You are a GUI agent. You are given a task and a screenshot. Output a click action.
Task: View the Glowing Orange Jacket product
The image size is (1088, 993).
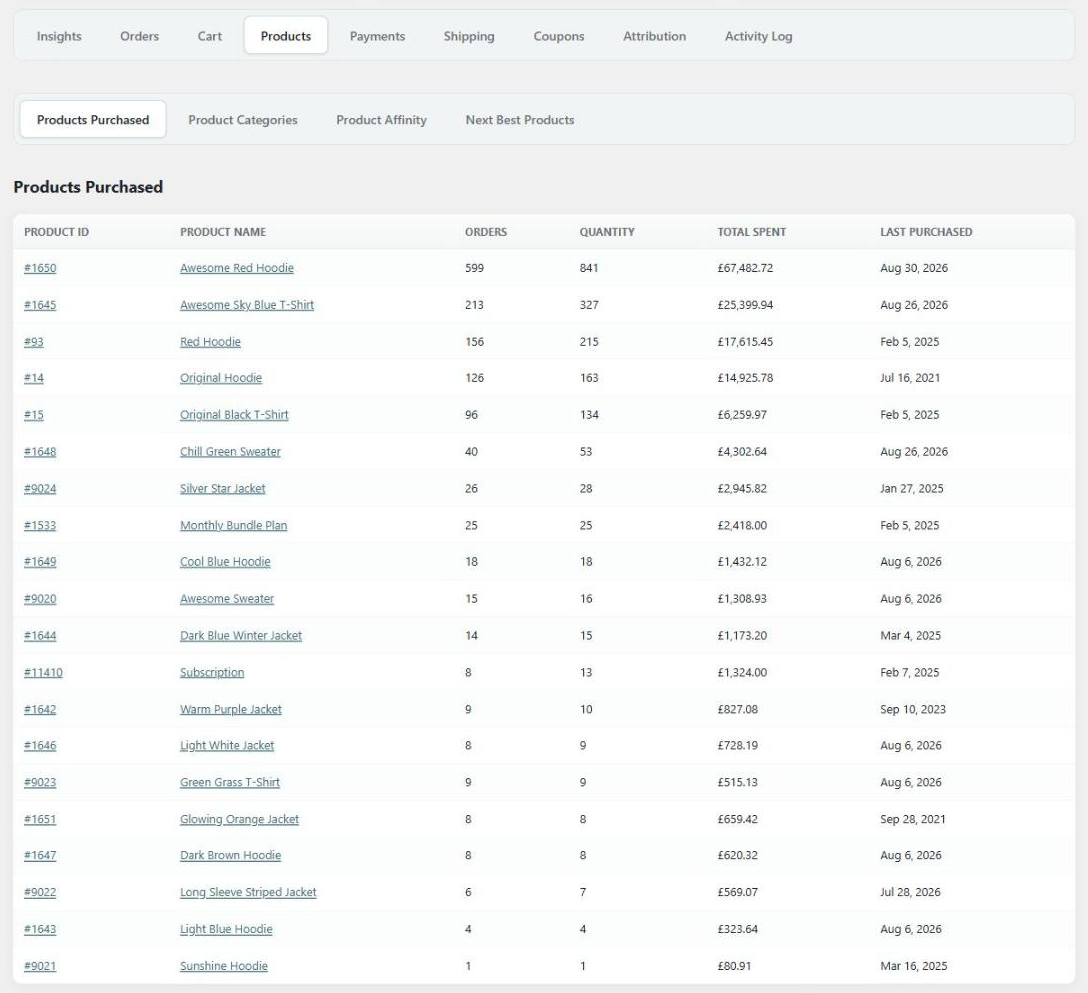(x=239, y=819)
